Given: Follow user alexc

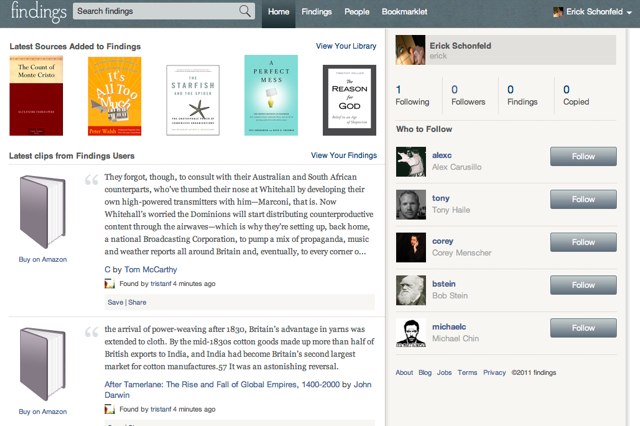Looking at the screenshot, I should tap(583, 156).
